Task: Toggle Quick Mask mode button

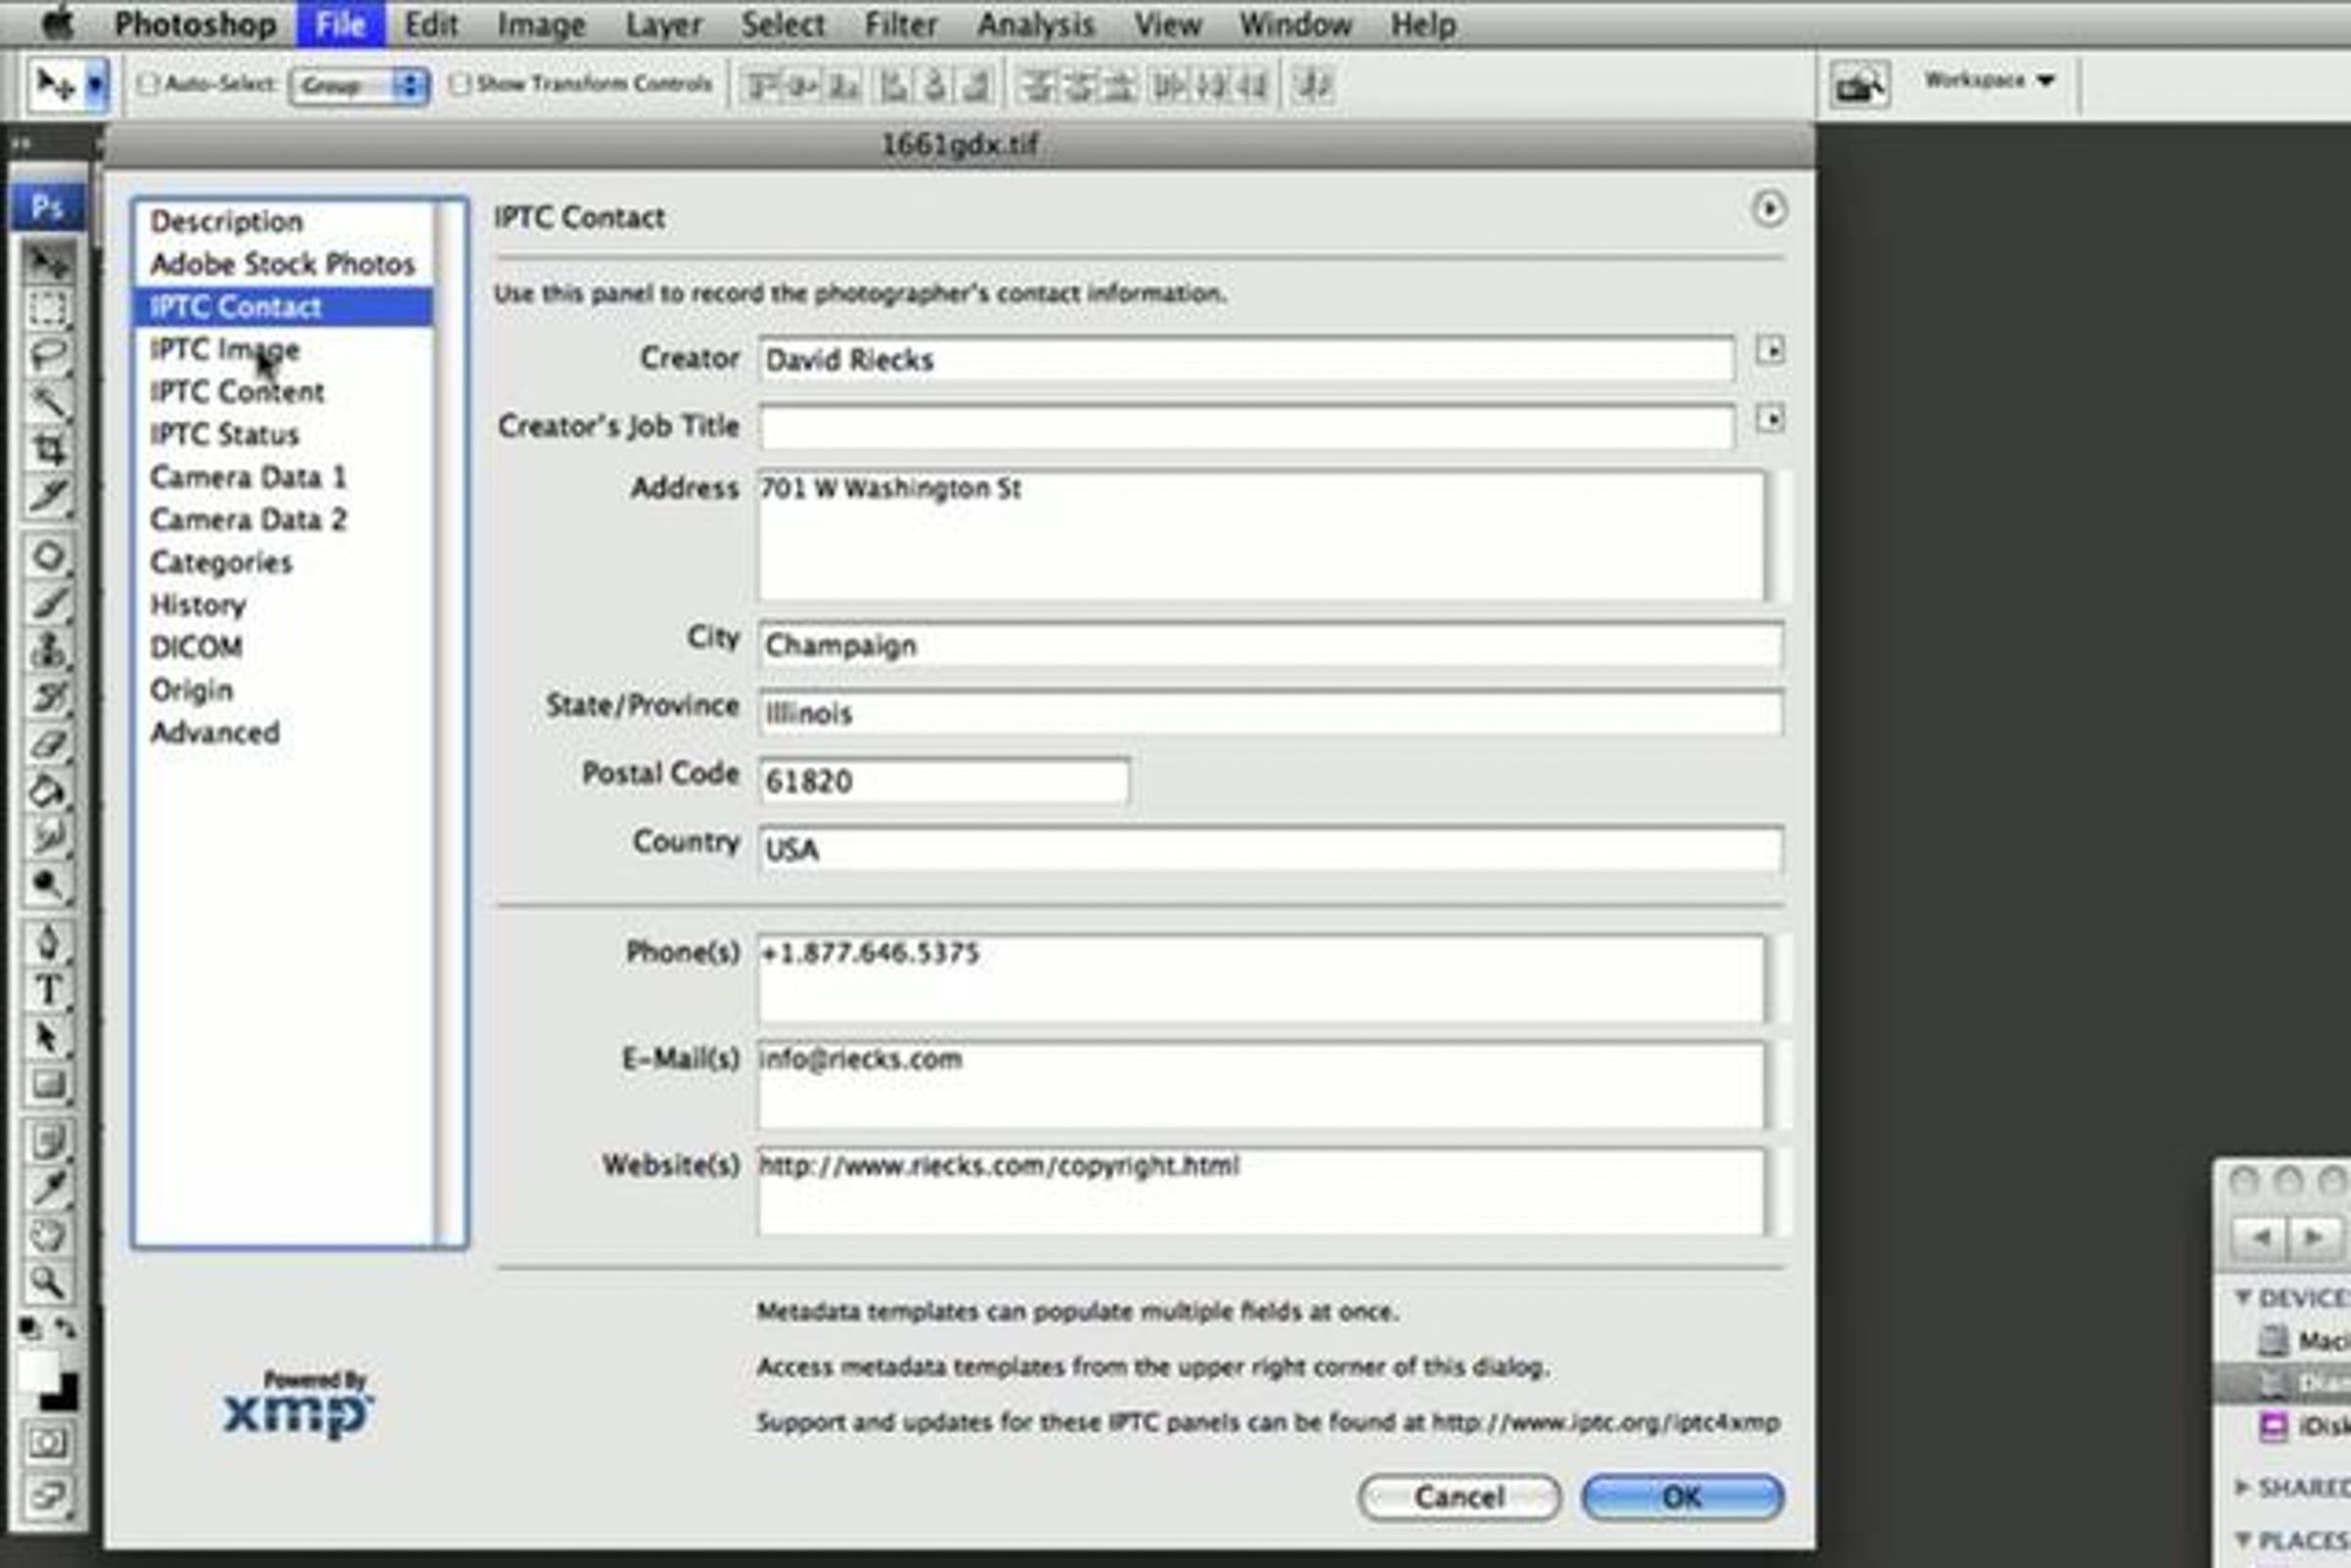Action: (x=47, y=1443)
